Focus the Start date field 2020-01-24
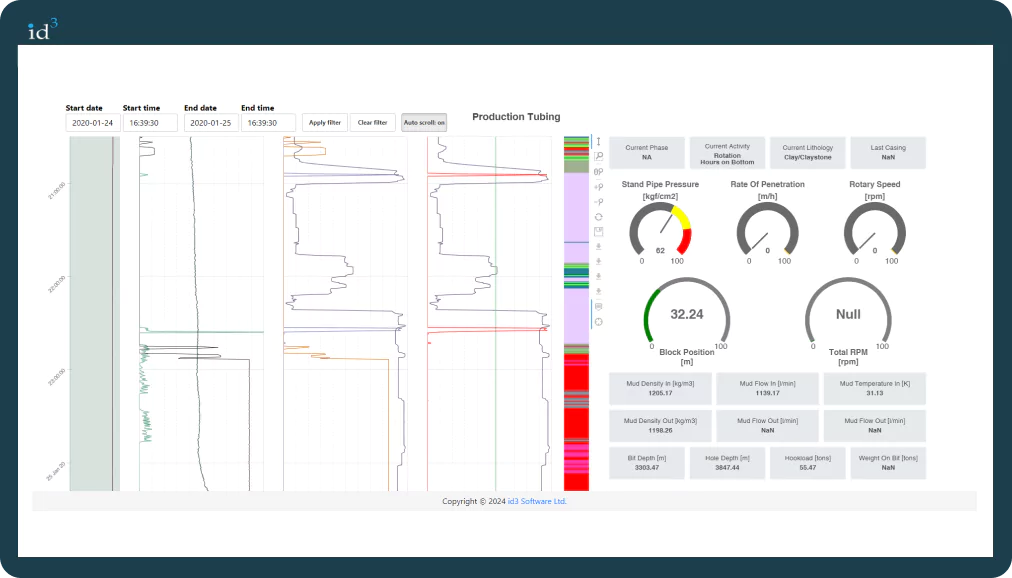The image size is (1012, 578). (93, 123)
